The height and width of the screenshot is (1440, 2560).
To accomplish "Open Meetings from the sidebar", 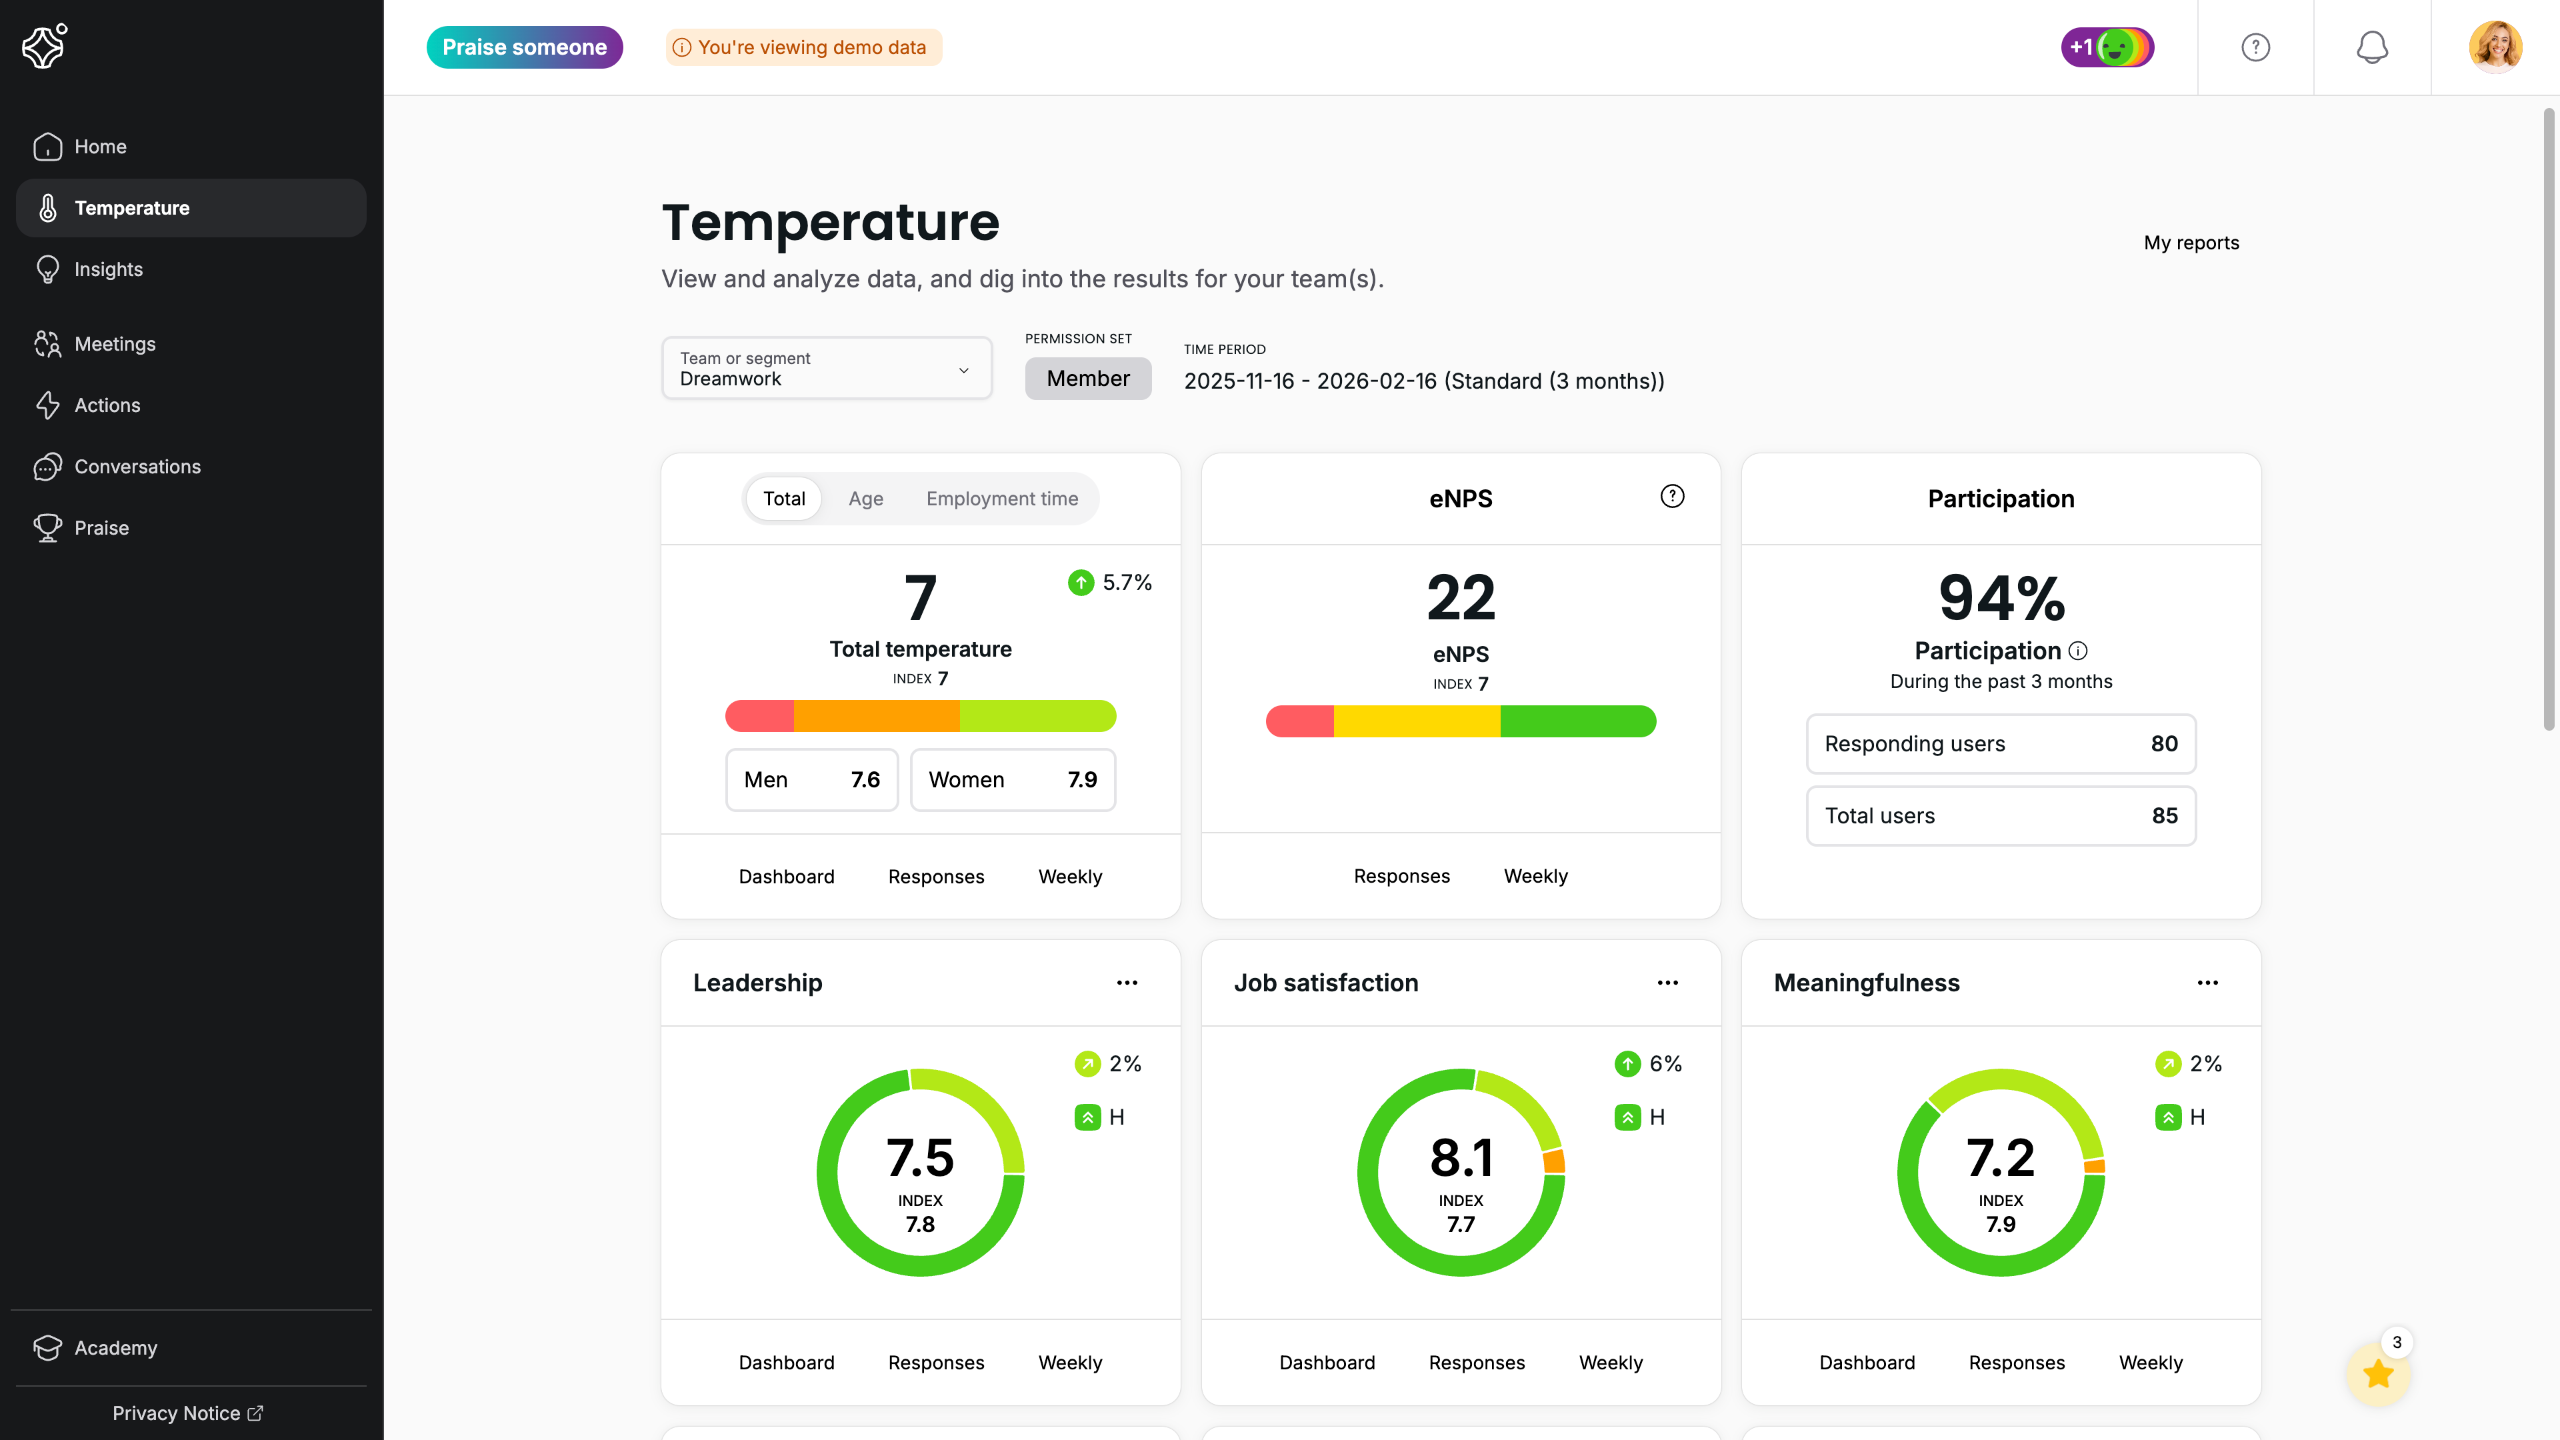I will point(114,344).
